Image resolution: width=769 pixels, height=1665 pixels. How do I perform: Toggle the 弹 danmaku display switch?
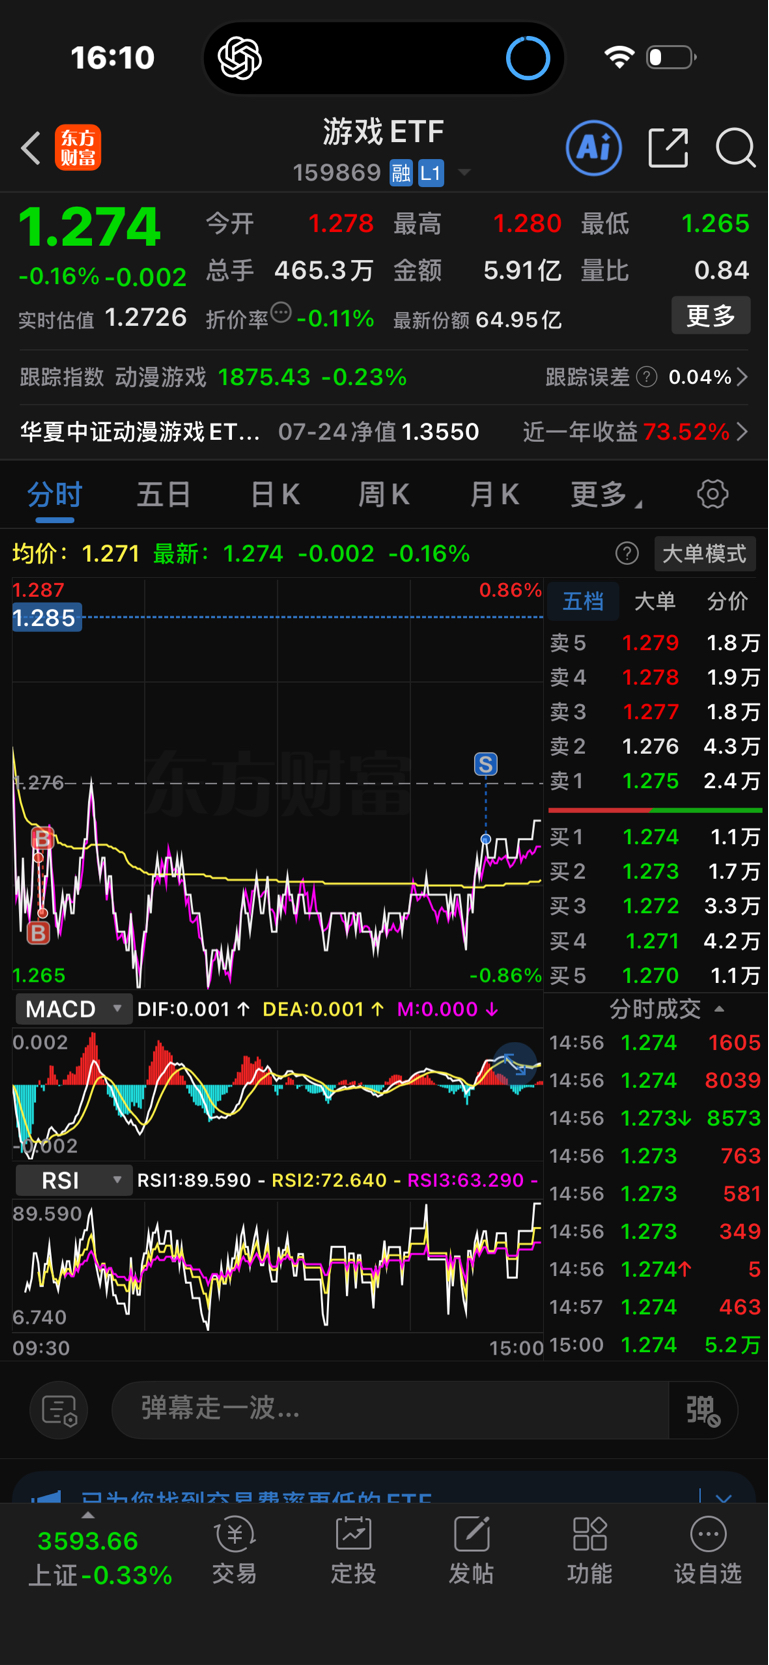(x=703, y=1410)
